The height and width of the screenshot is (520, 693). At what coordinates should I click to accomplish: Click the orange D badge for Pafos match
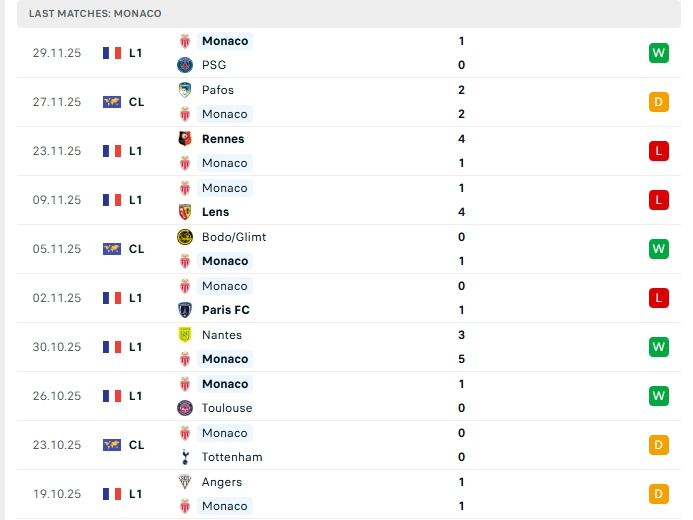[658, 102]
